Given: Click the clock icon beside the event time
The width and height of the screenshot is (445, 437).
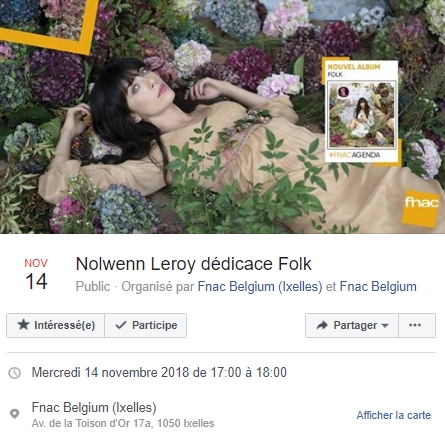Looking at the screenshot, I should pos(15,373).
